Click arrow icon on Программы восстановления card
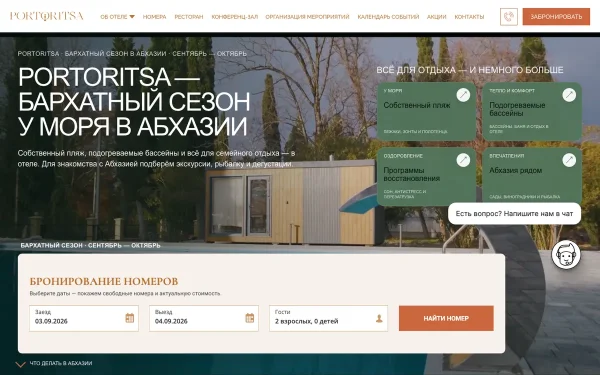This screenshot has width=600, height=375. 463,160
